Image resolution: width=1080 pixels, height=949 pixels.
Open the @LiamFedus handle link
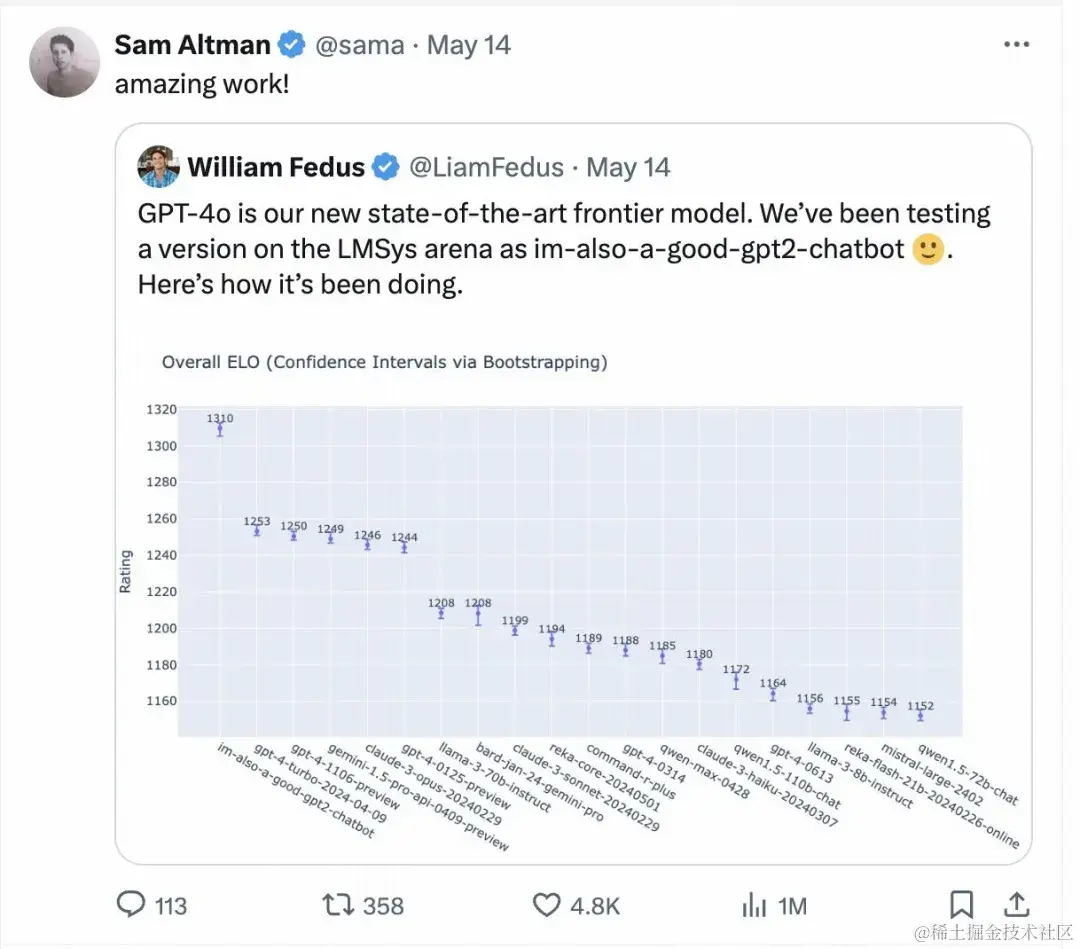pyautogui.click(x=486, y=167)
